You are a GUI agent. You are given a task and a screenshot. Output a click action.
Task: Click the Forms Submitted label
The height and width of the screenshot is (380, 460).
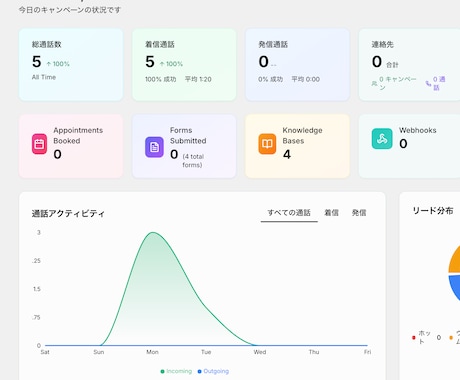(188, 135)
